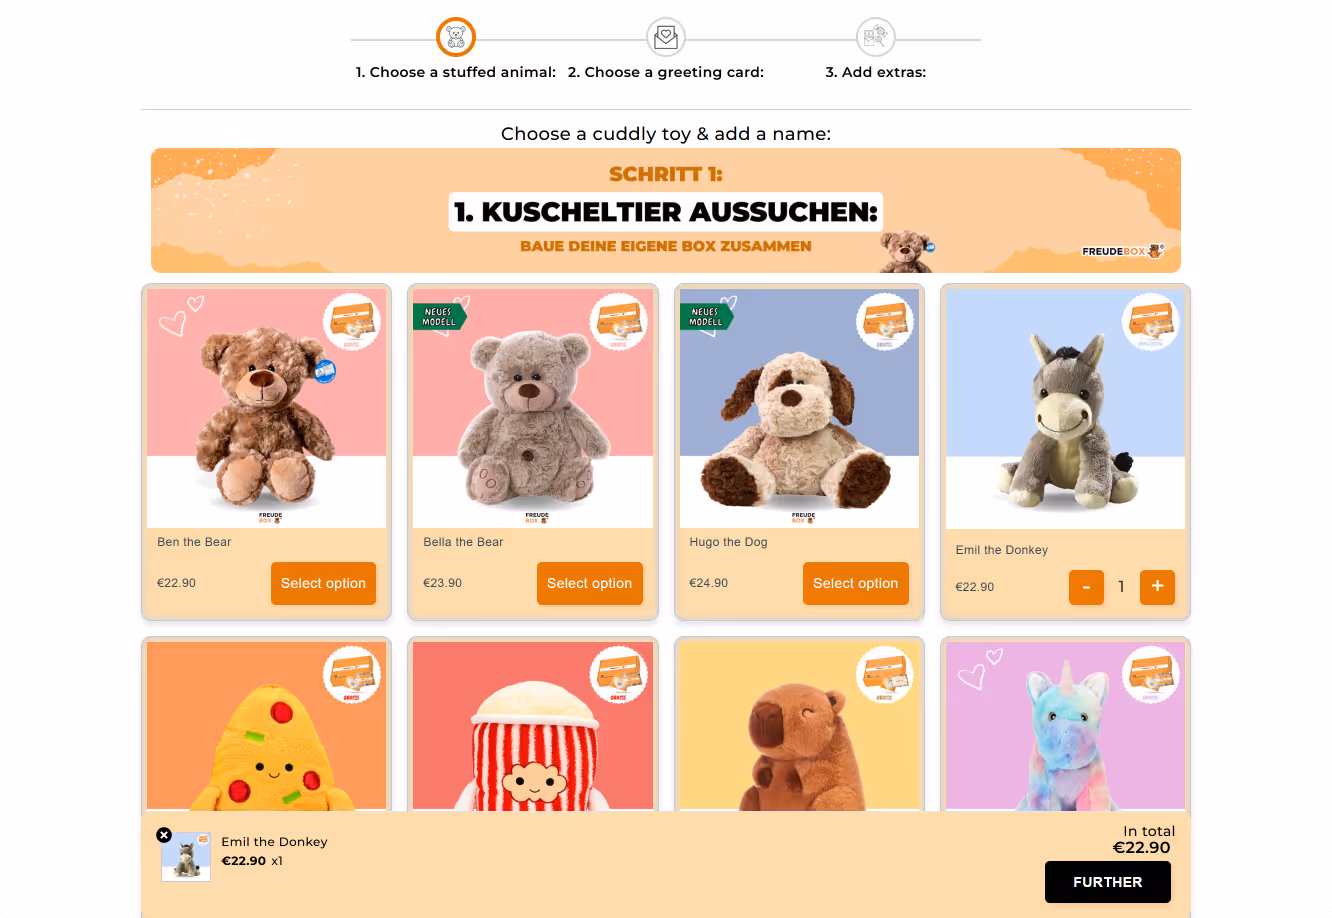Click Emil the Donkey cart thumbnail
1332x918 pixels.
(186, 857)
